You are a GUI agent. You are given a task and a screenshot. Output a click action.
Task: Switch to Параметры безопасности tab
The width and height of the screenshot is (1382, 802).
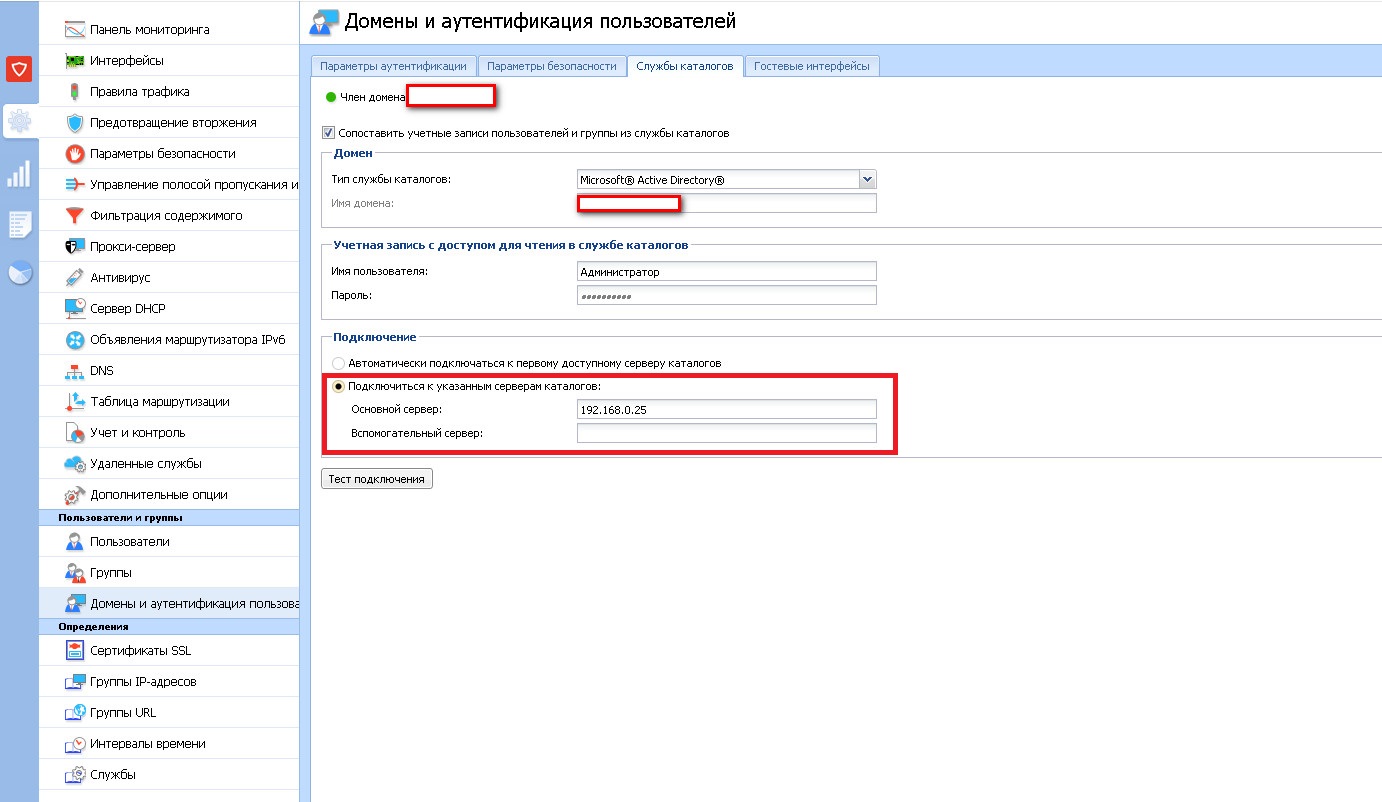552,66
